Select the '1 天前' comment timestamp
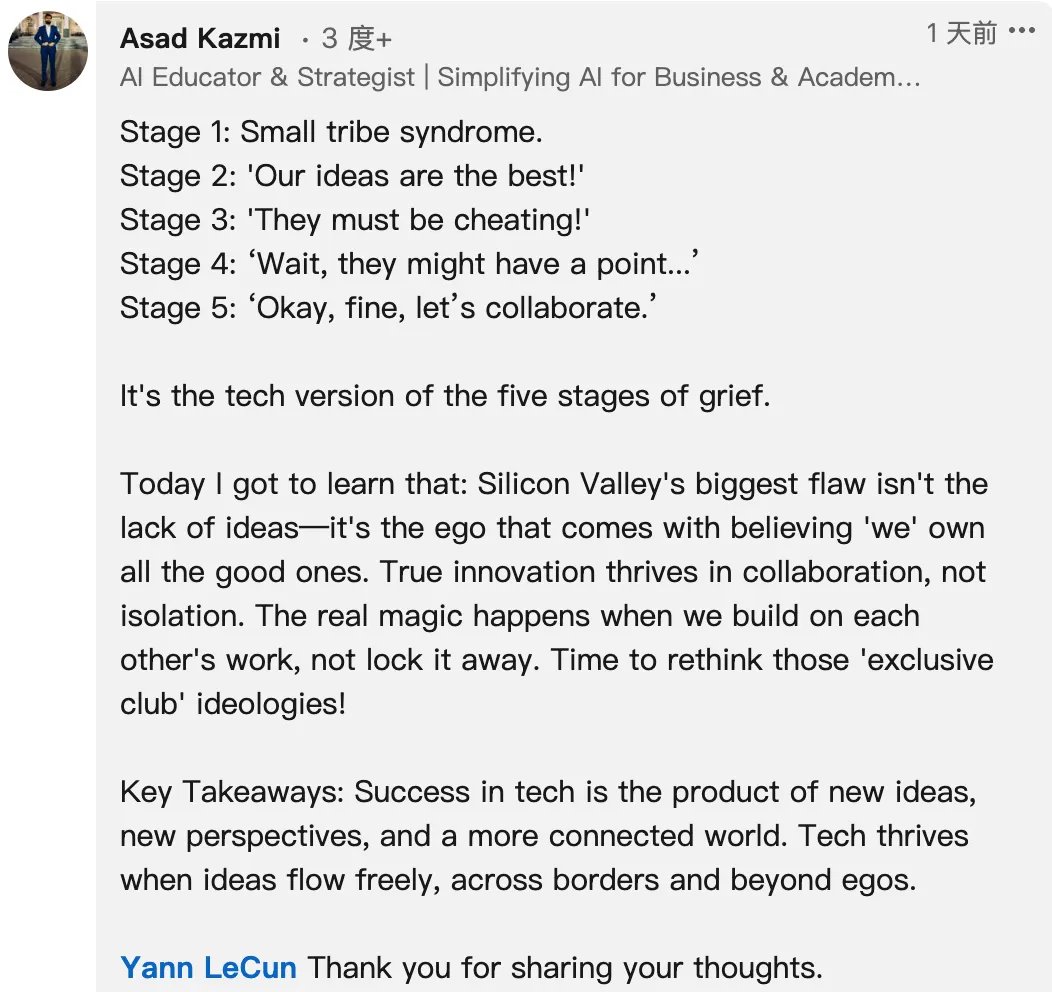Viewport: 1052px width, 992px height. point(961,33)
